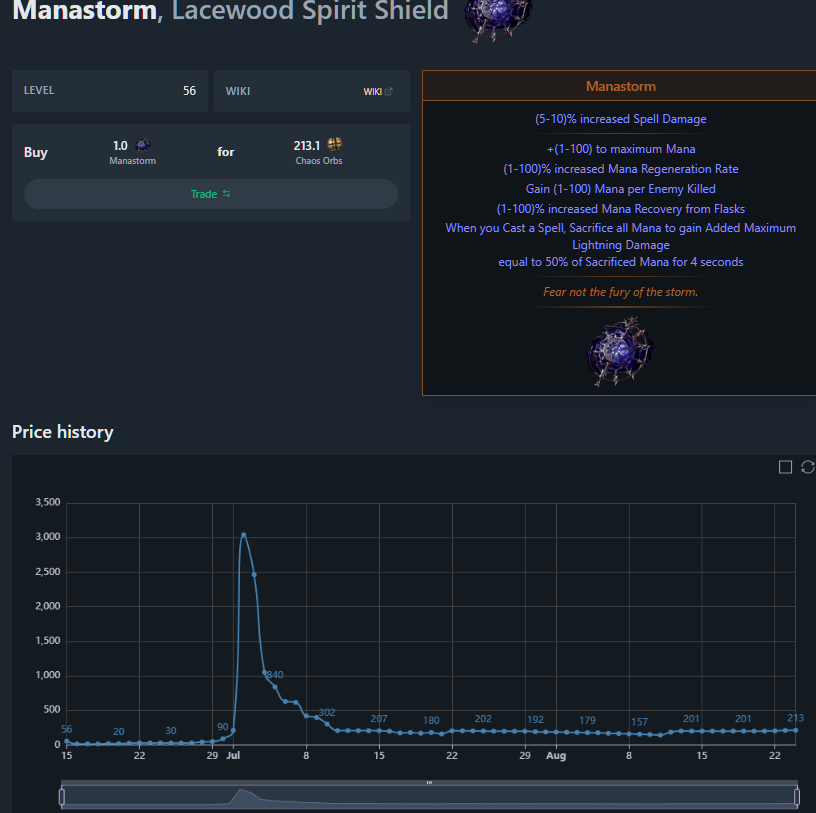Click the left handle of chart range slider
Screen dimensions: 816x813
(62, 796)
